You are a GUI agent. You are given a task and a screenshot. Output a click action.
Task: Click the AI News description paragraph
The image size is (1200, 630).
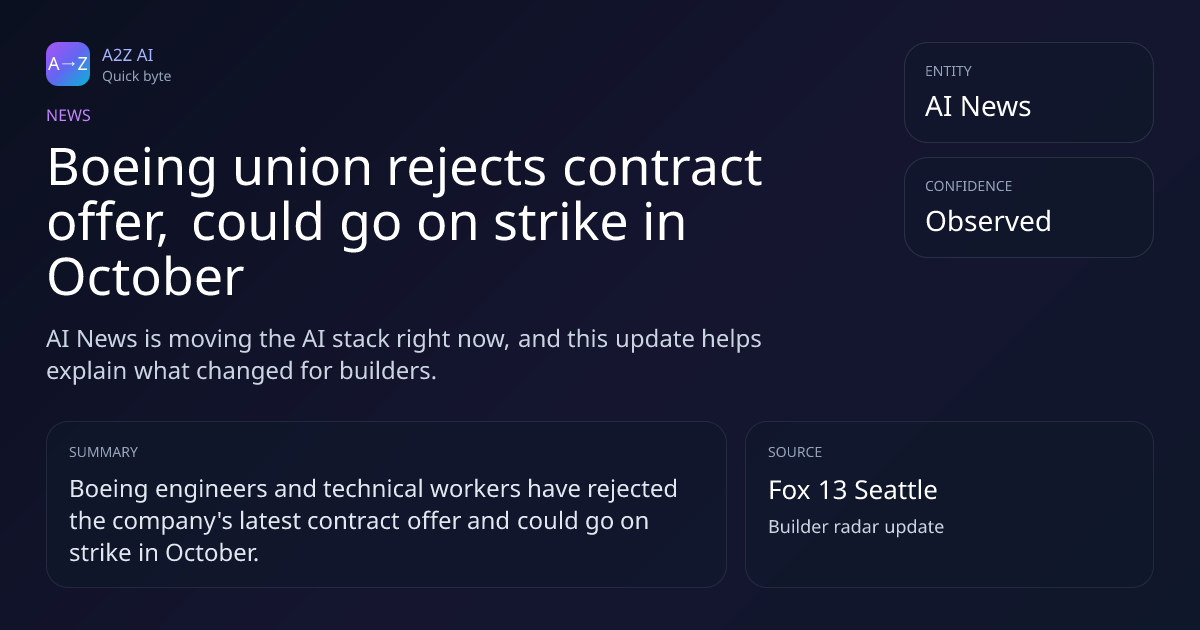tap(404, 354)
